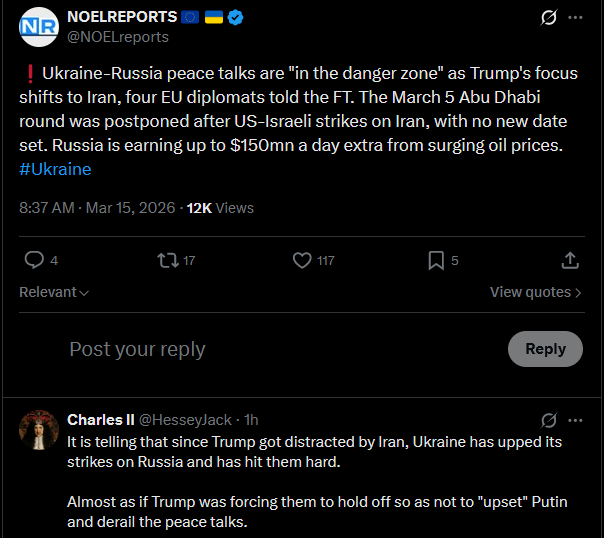Like the post with heart icon
604x538 pixels.
302,260
